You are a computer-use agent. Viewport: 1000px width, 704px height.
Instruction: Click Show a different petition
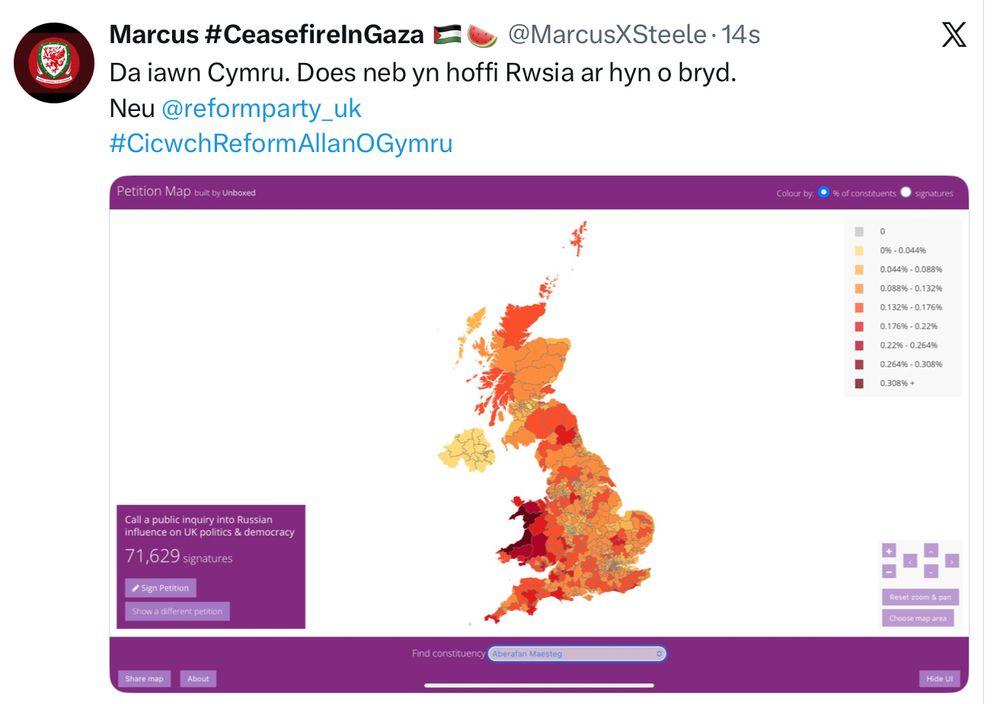coord(178,611)
